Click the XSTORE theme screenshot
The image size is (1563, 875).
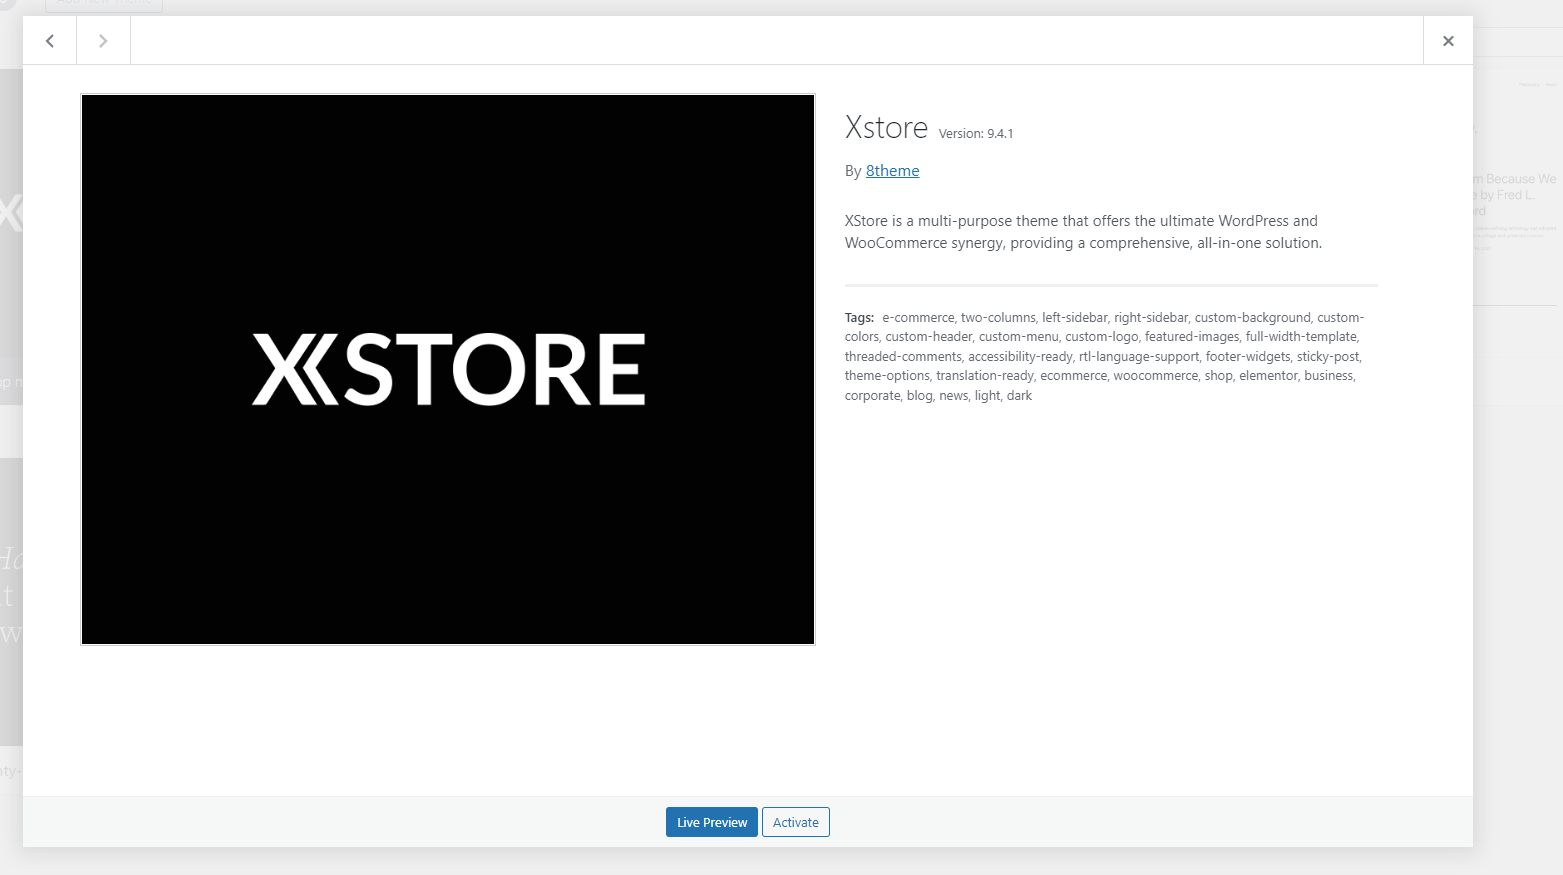coord(448,370)
